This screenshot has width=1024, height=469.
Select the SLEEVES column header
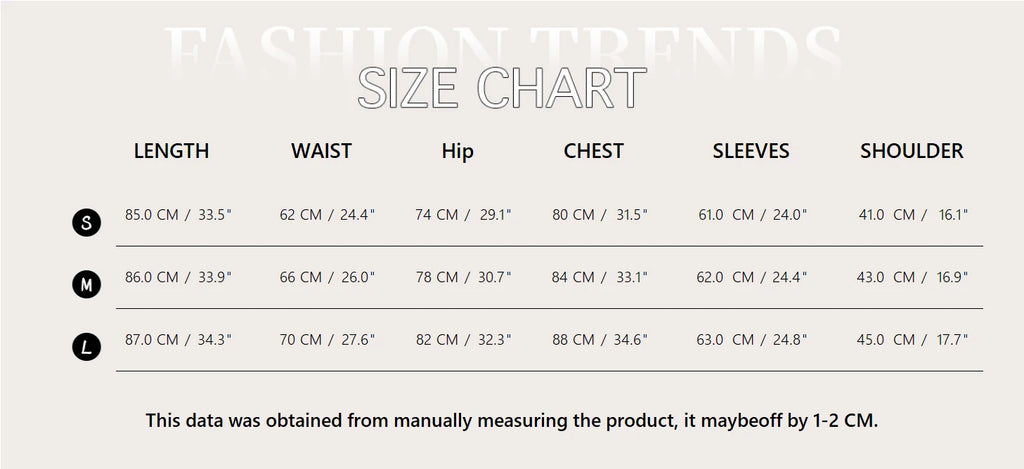click(751, 151)
